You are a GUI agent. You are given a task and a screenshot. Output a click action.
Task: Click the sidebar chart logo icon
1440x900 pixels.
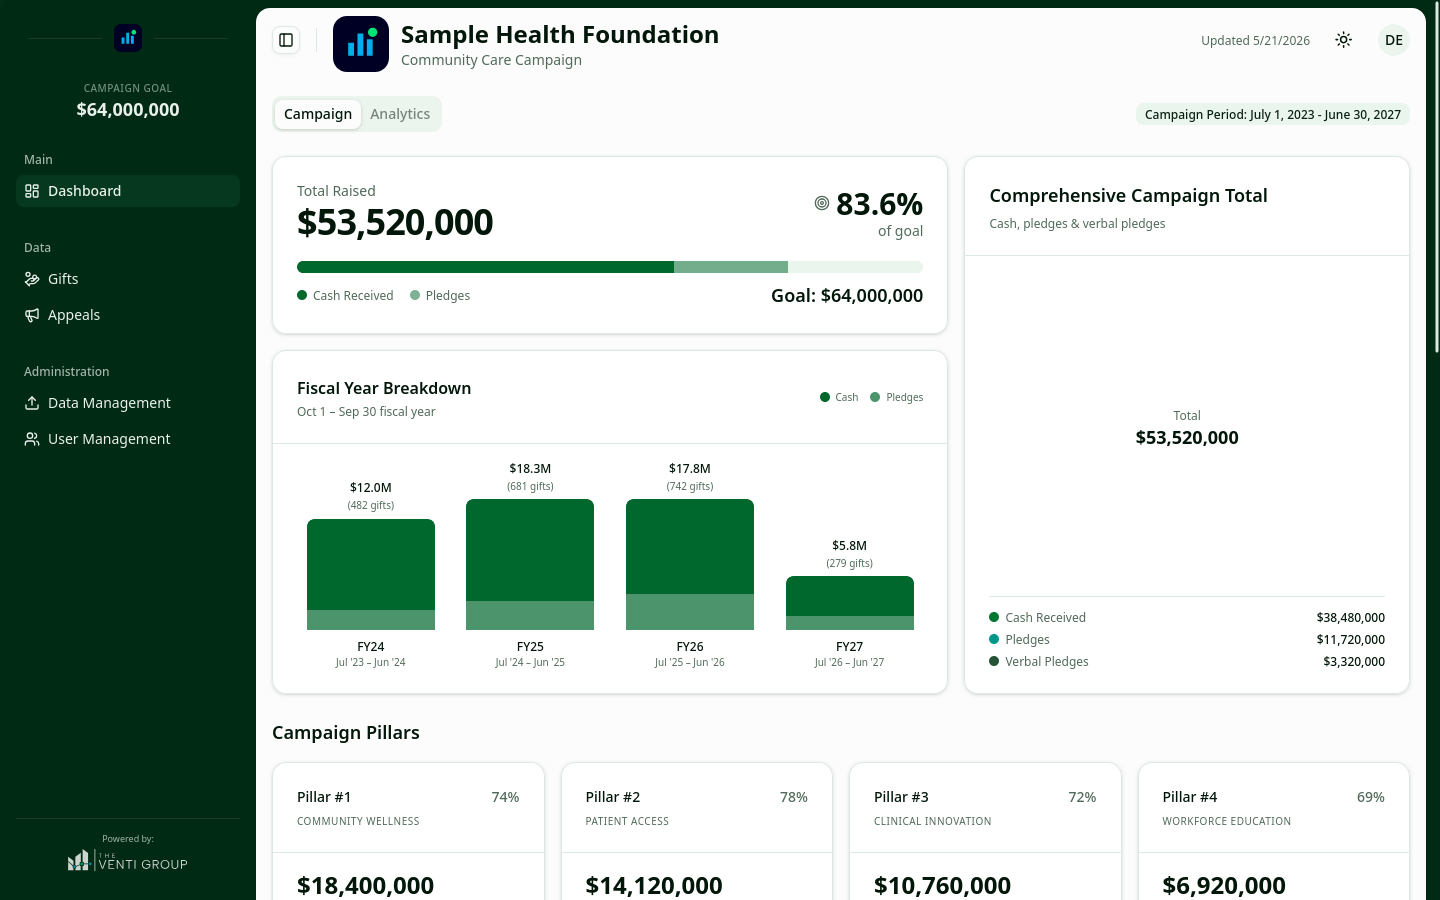(x=128, y=38)
